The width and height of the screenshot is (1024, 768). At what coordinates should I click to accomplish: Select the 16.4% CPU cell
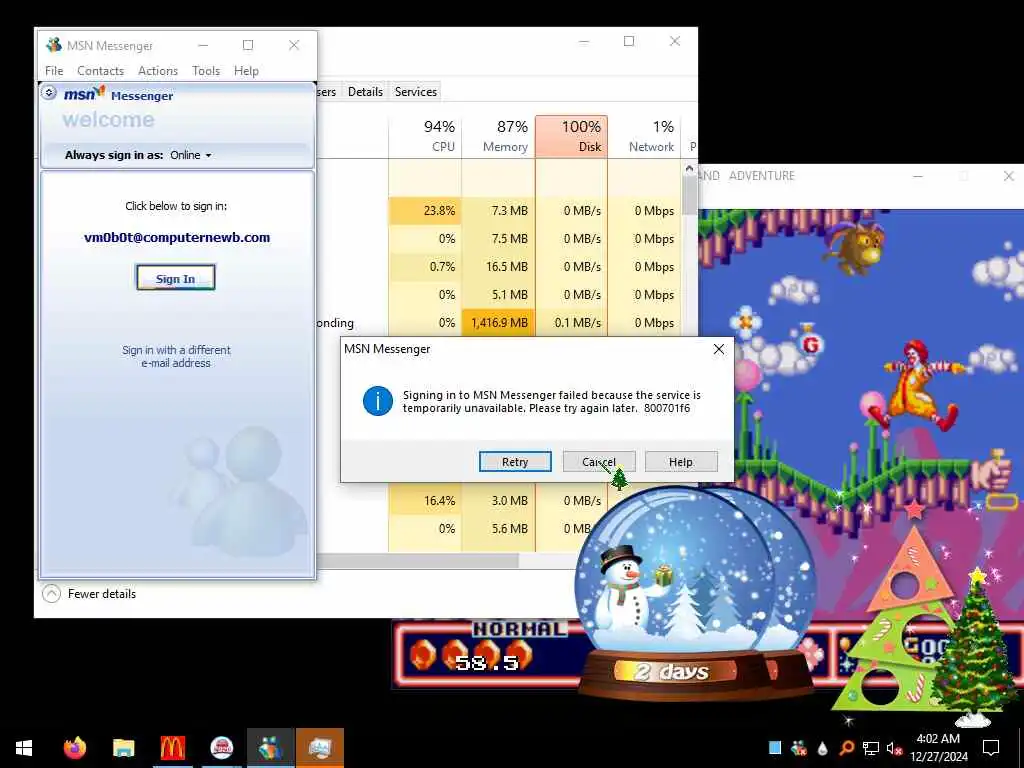tap(425, 500)
